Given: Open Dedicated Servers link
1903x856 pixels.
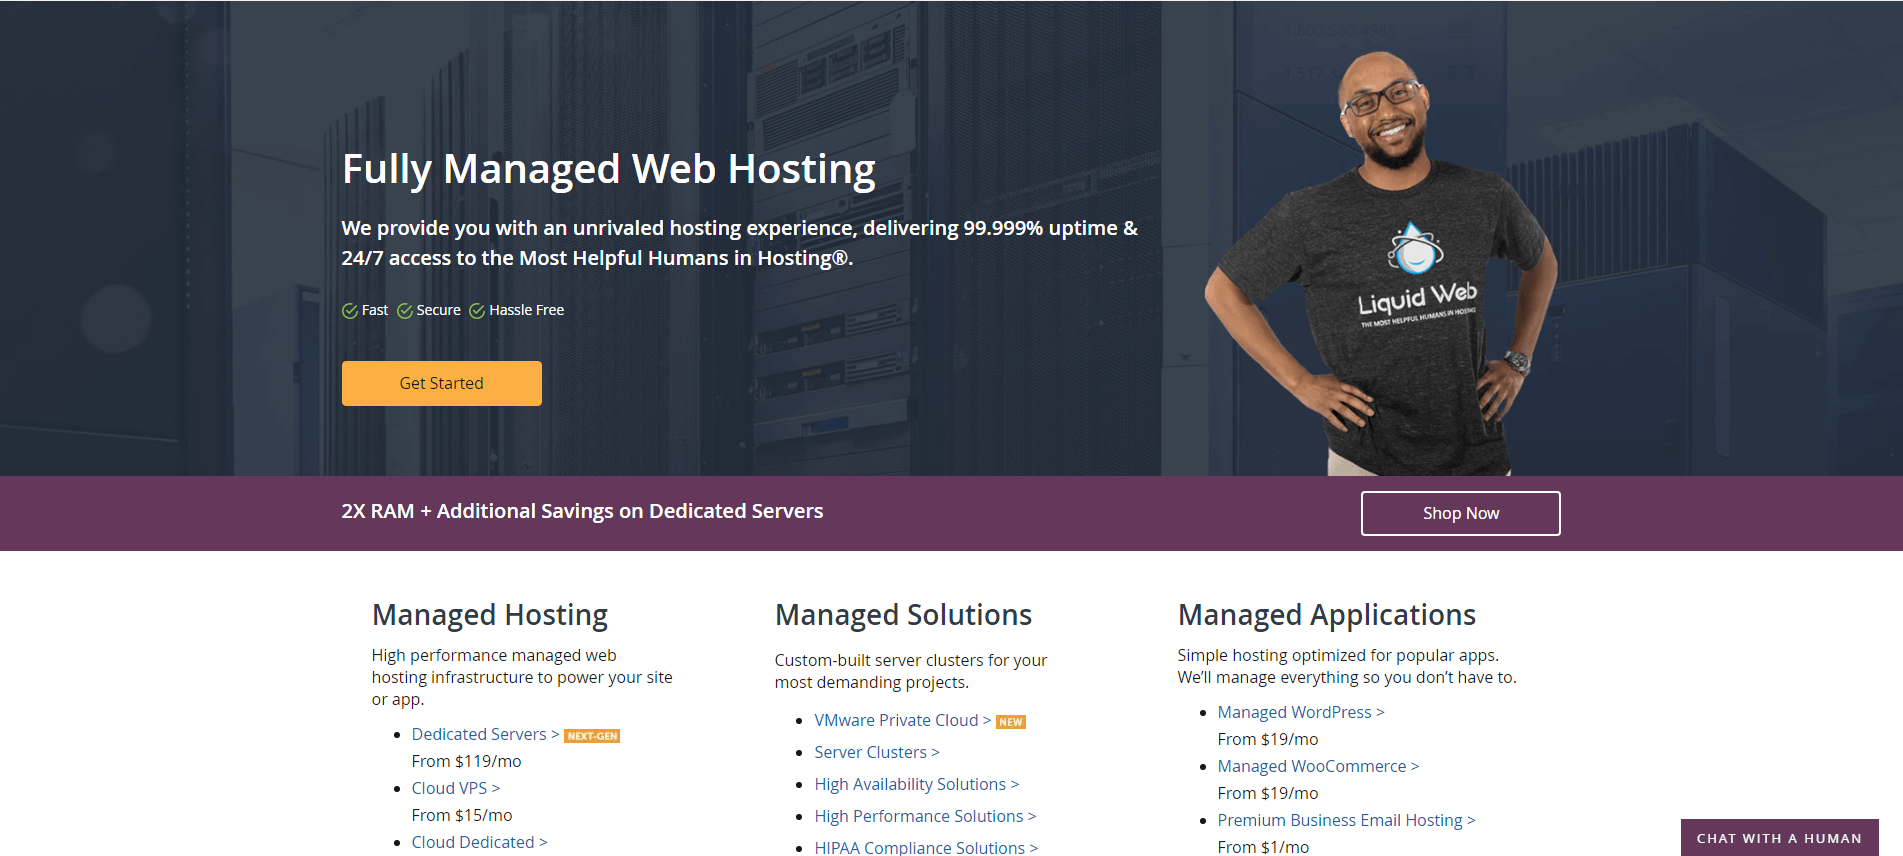Looking at the screenshot, I should (x=485, y=734).
